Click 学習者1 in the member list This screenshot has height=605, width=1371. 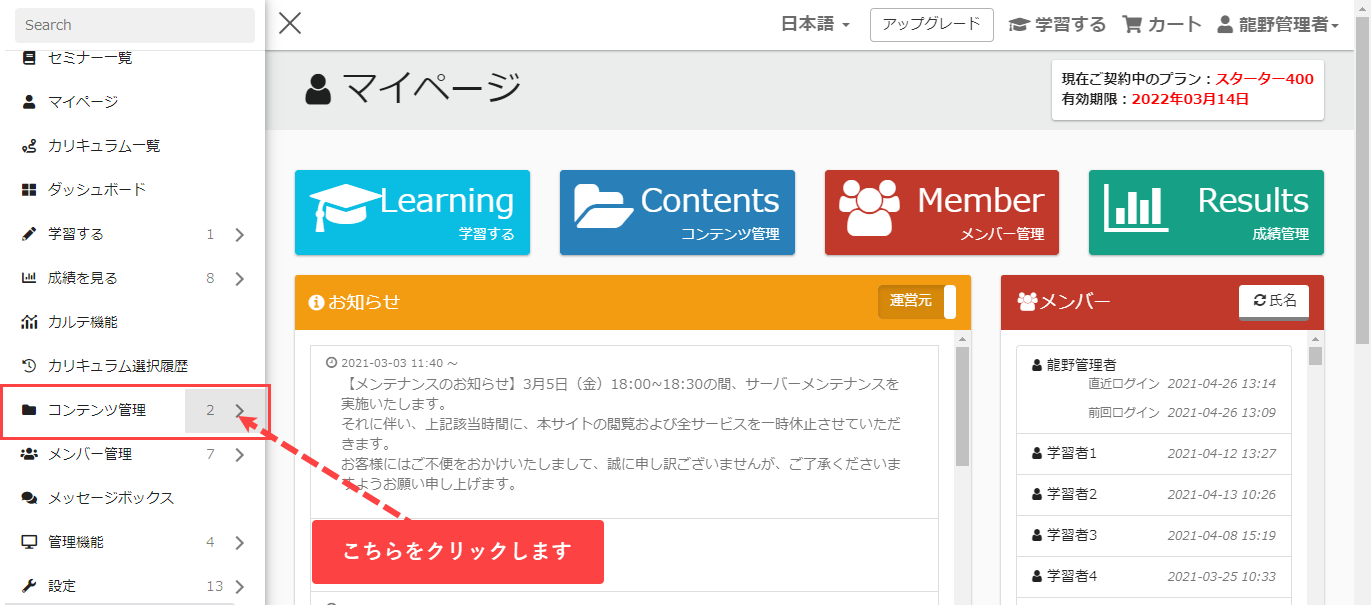pyautogui.click(x=1072, y=453)
